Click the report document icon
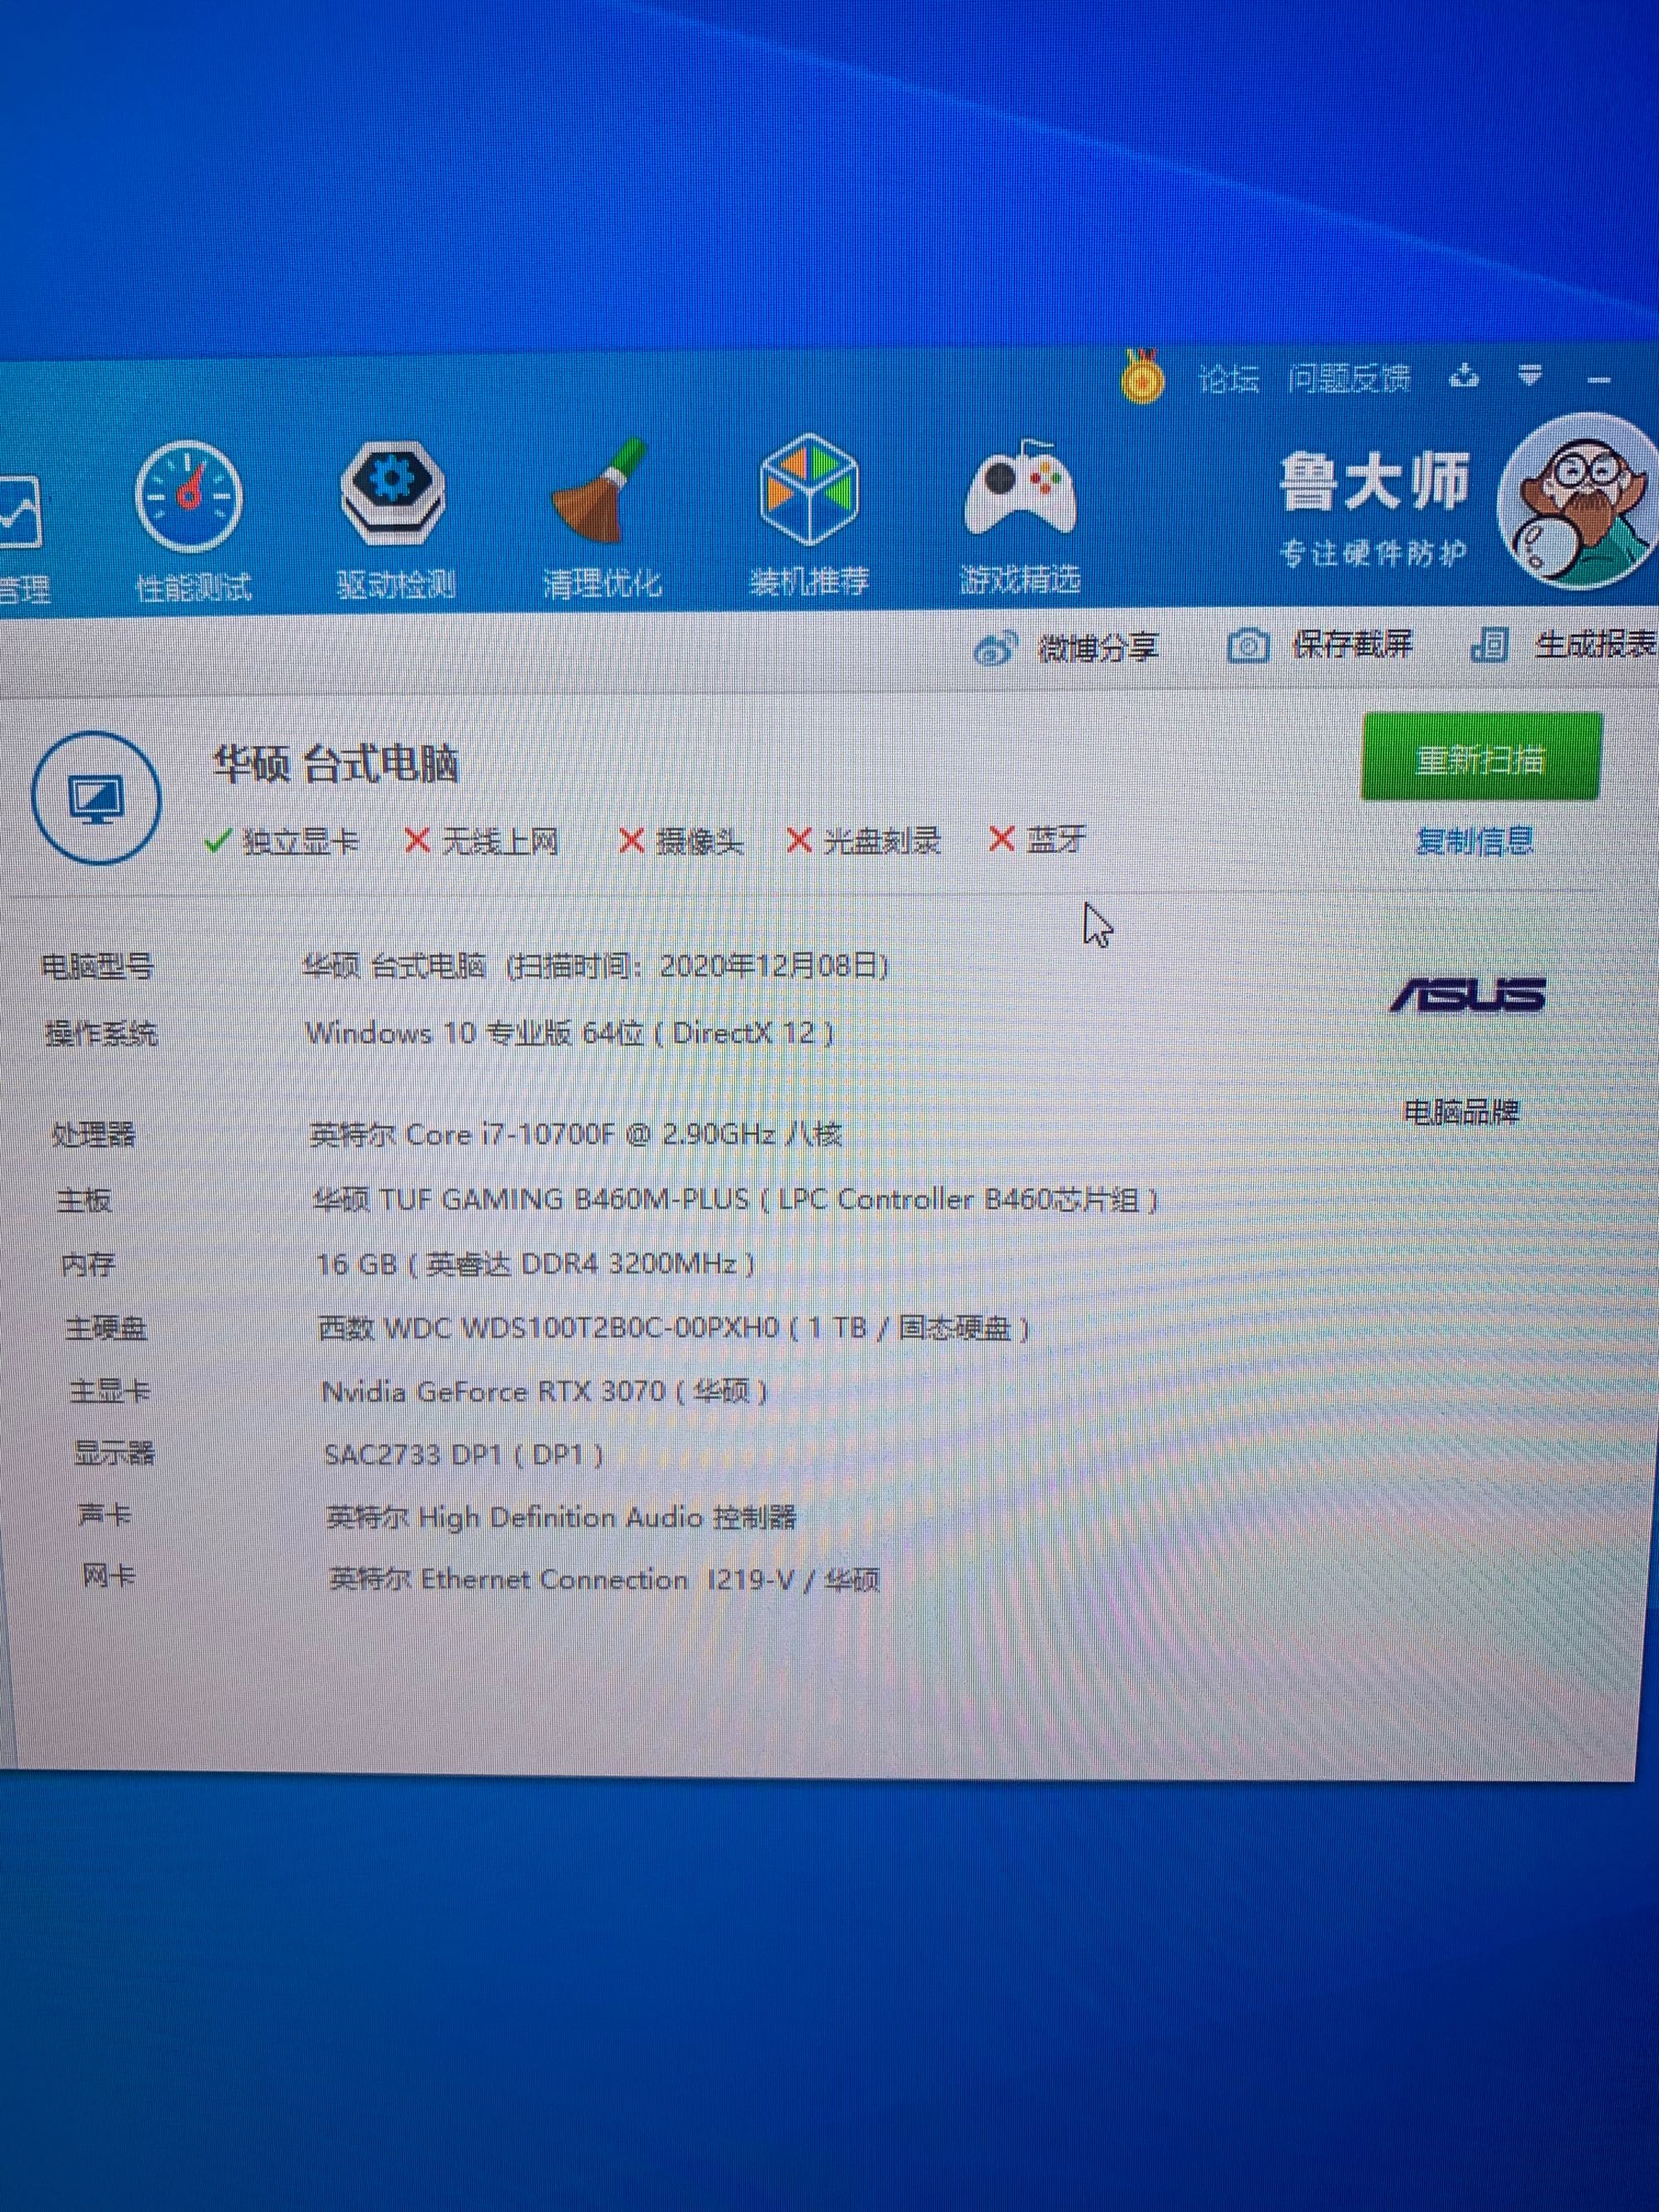 [x=1489, y=645]
